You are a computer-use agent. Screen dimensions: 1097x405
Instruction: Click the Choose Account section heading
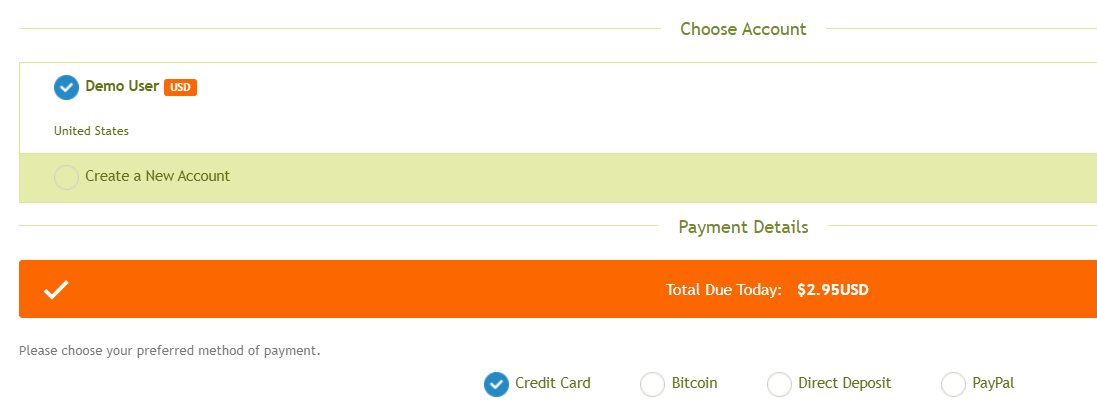pyautogui.click(x=743, y=29)
